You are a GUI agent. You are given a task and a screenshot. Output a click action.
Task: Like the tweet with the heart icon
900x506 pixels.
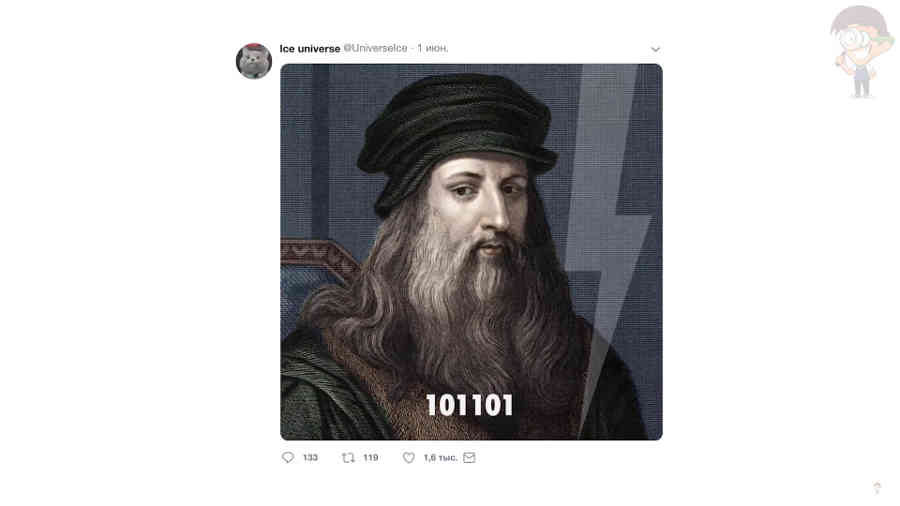tap(409, 457)
